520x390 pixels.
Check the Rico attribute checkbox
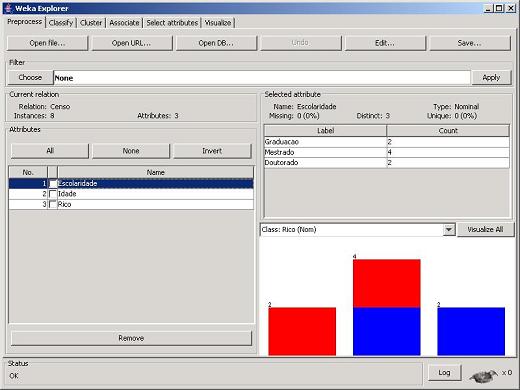pos(53,204)
